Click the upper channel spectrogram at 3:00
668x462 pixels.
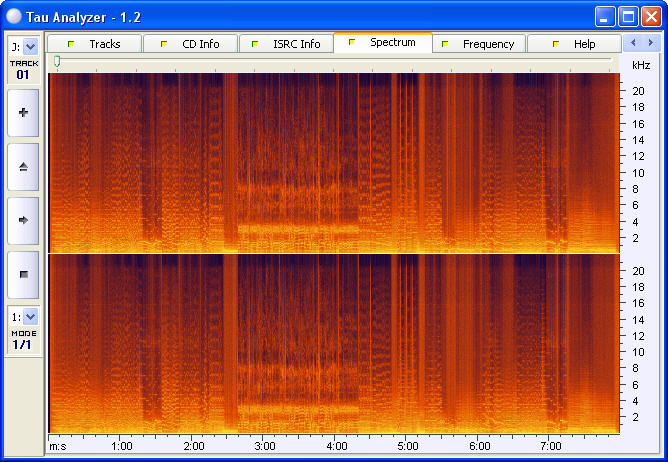[266, 162]
